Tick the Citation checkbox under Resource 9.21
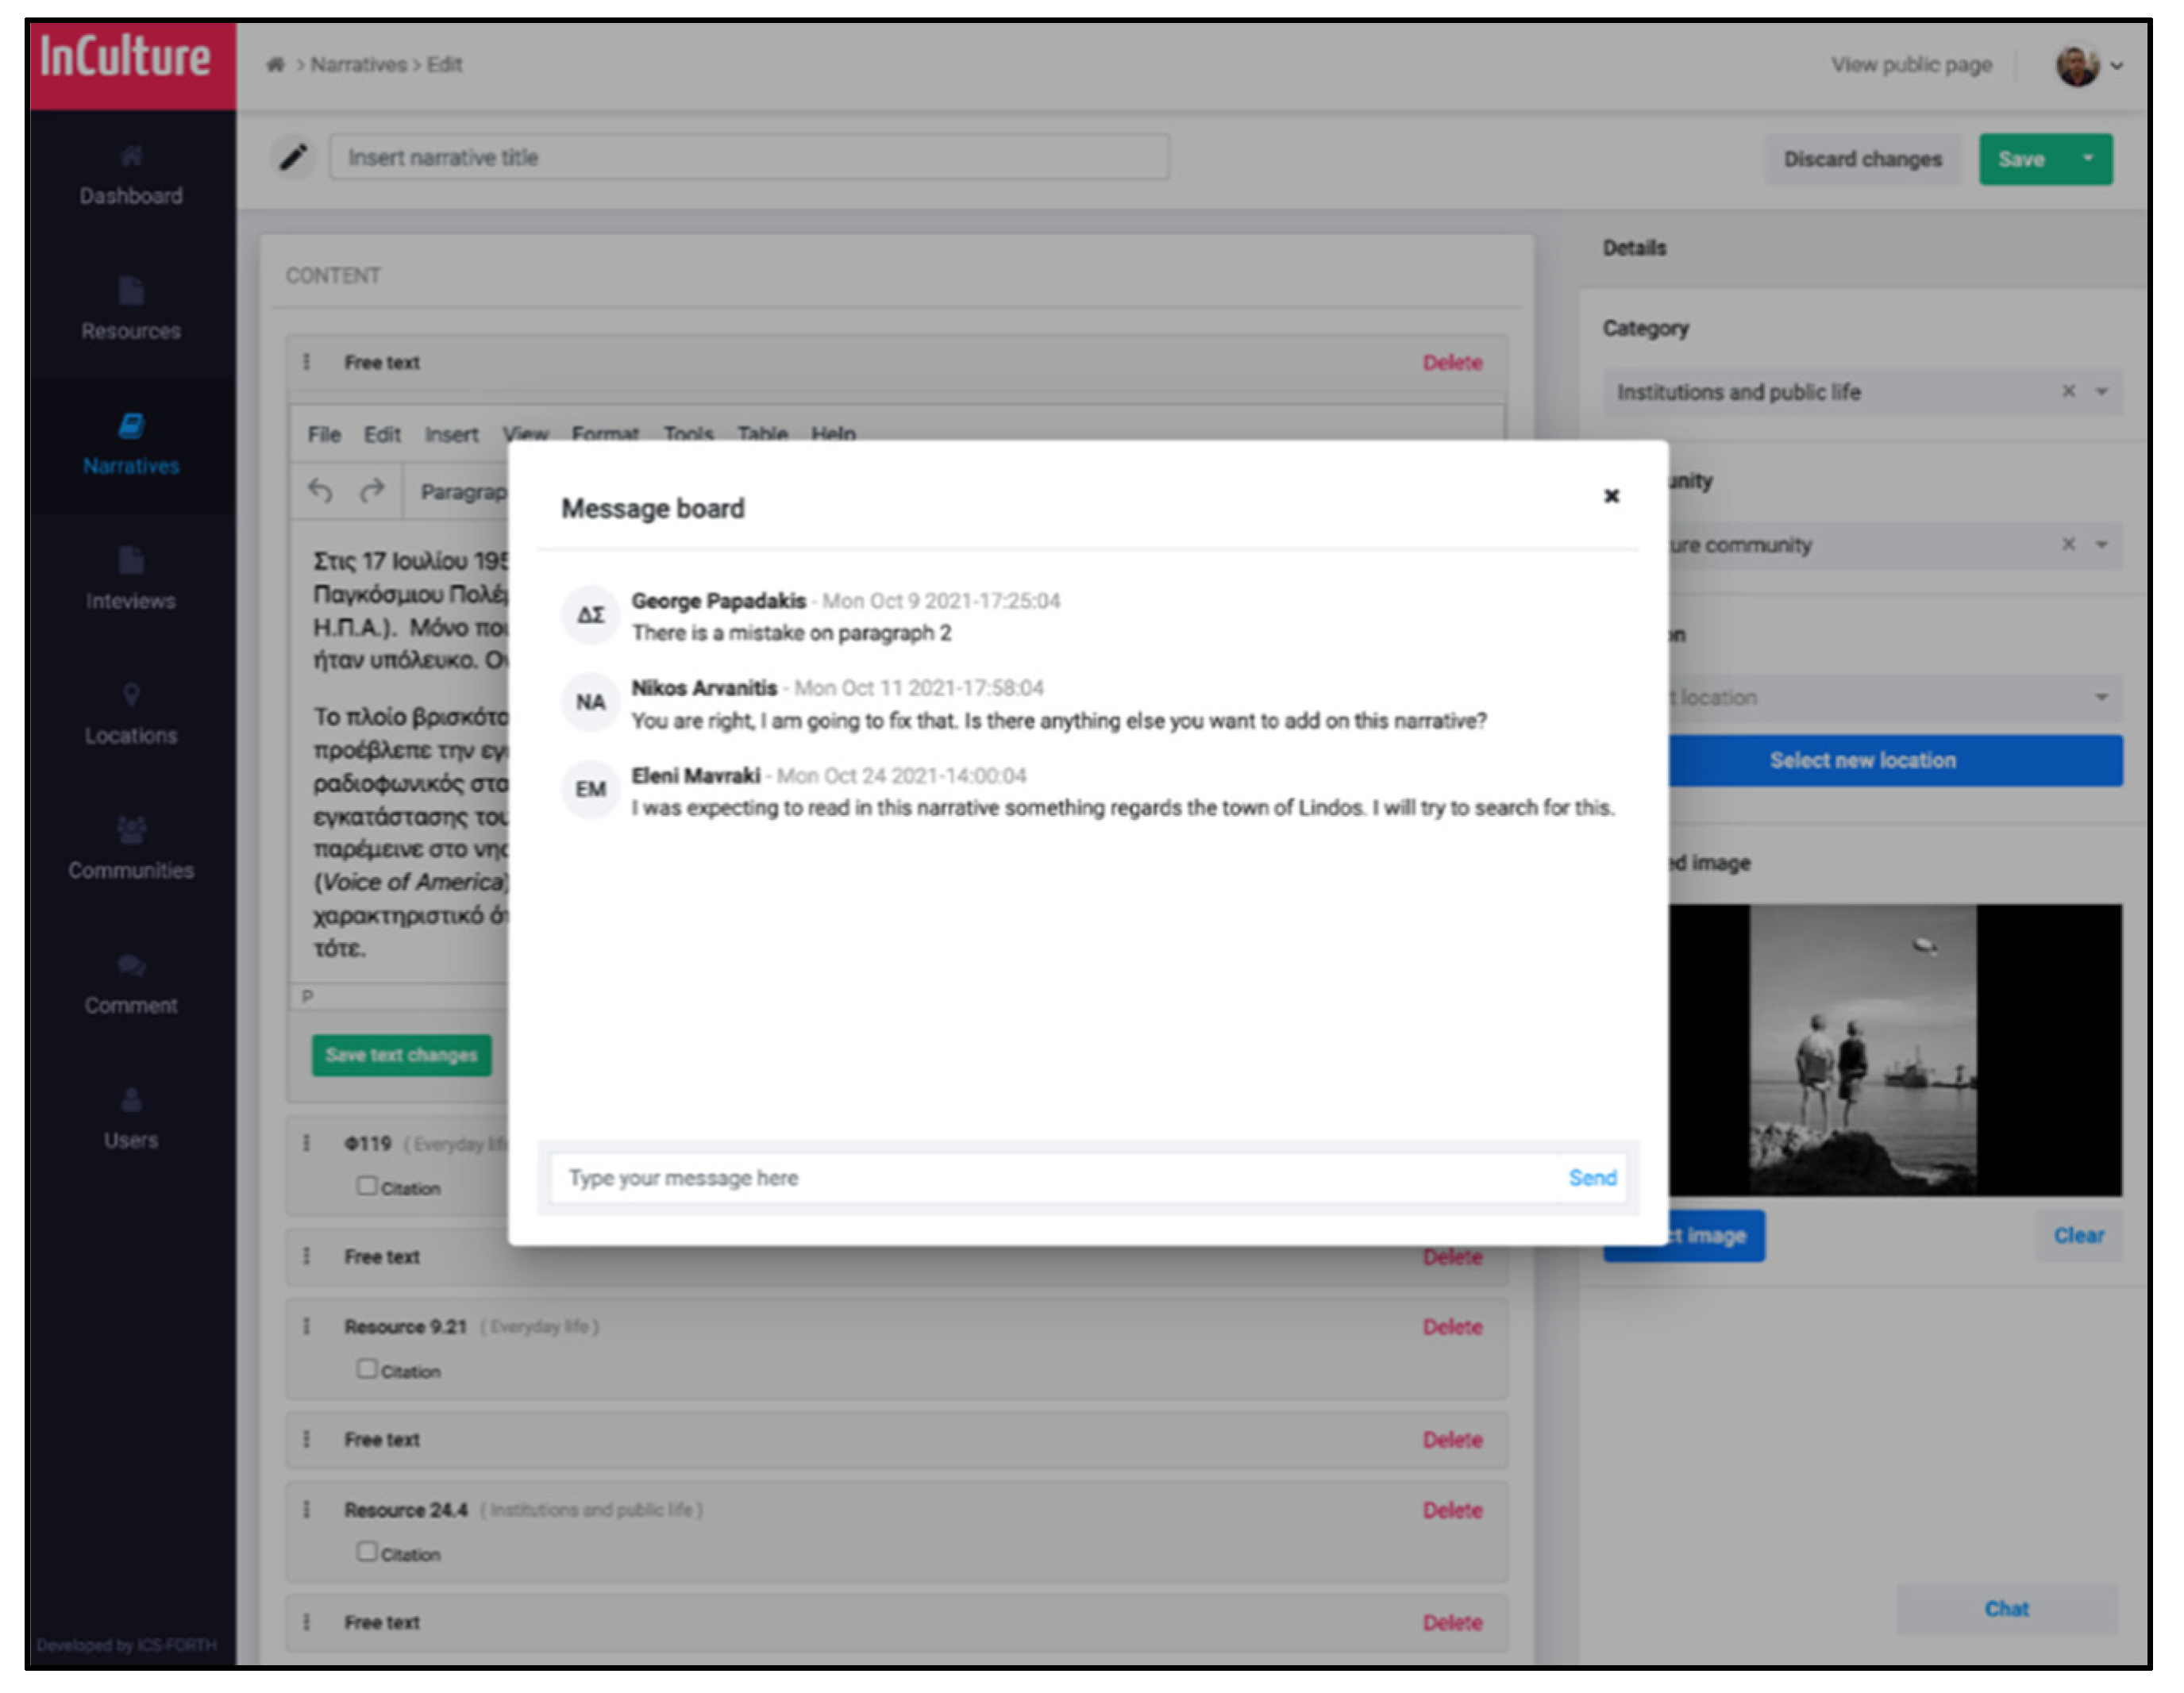Image resolution: width=2184 pixels, height=1693 pixels. [x=367, y=1368]
